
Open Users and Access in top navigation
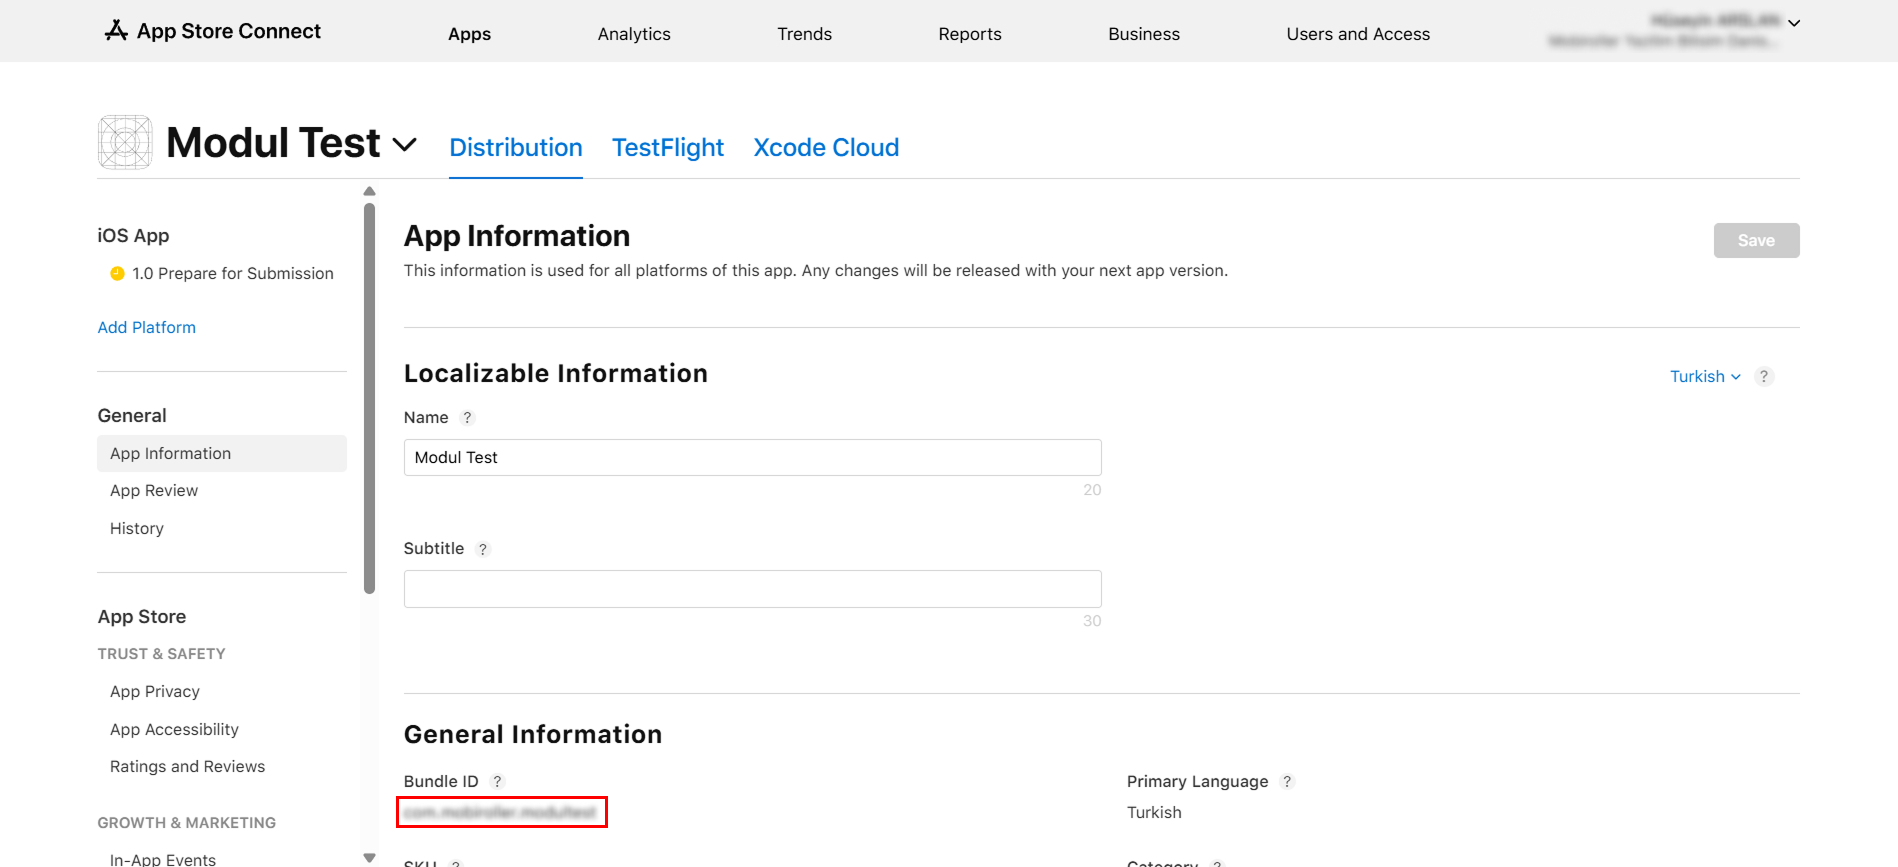tap(1358, 34)
